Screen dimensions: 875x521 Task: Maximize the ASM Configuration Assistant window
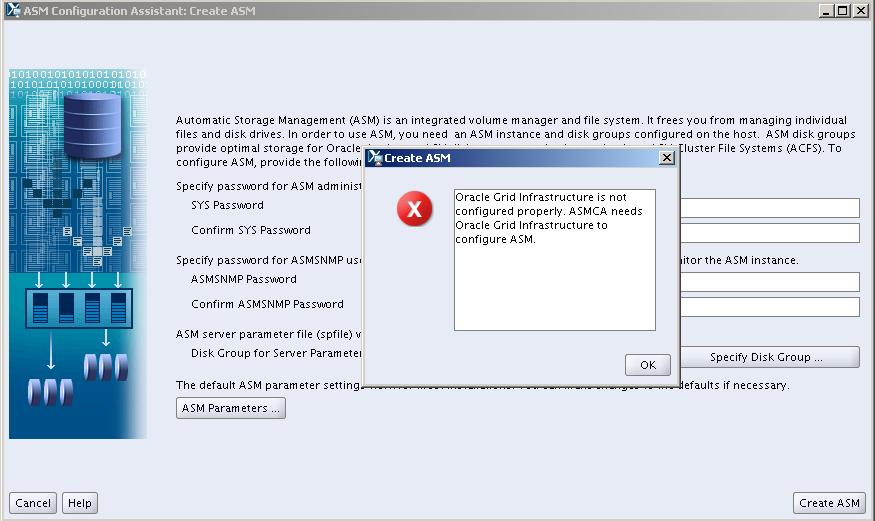tap(843, 10)
